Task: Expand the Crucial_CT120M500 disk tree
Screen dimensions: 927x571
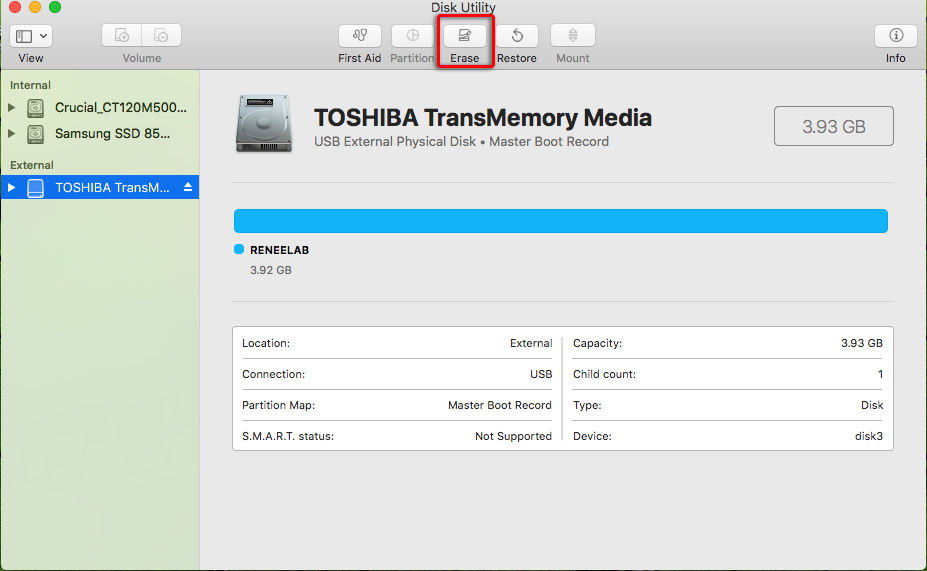Action: pyautogui.click(x=13, y=107)
